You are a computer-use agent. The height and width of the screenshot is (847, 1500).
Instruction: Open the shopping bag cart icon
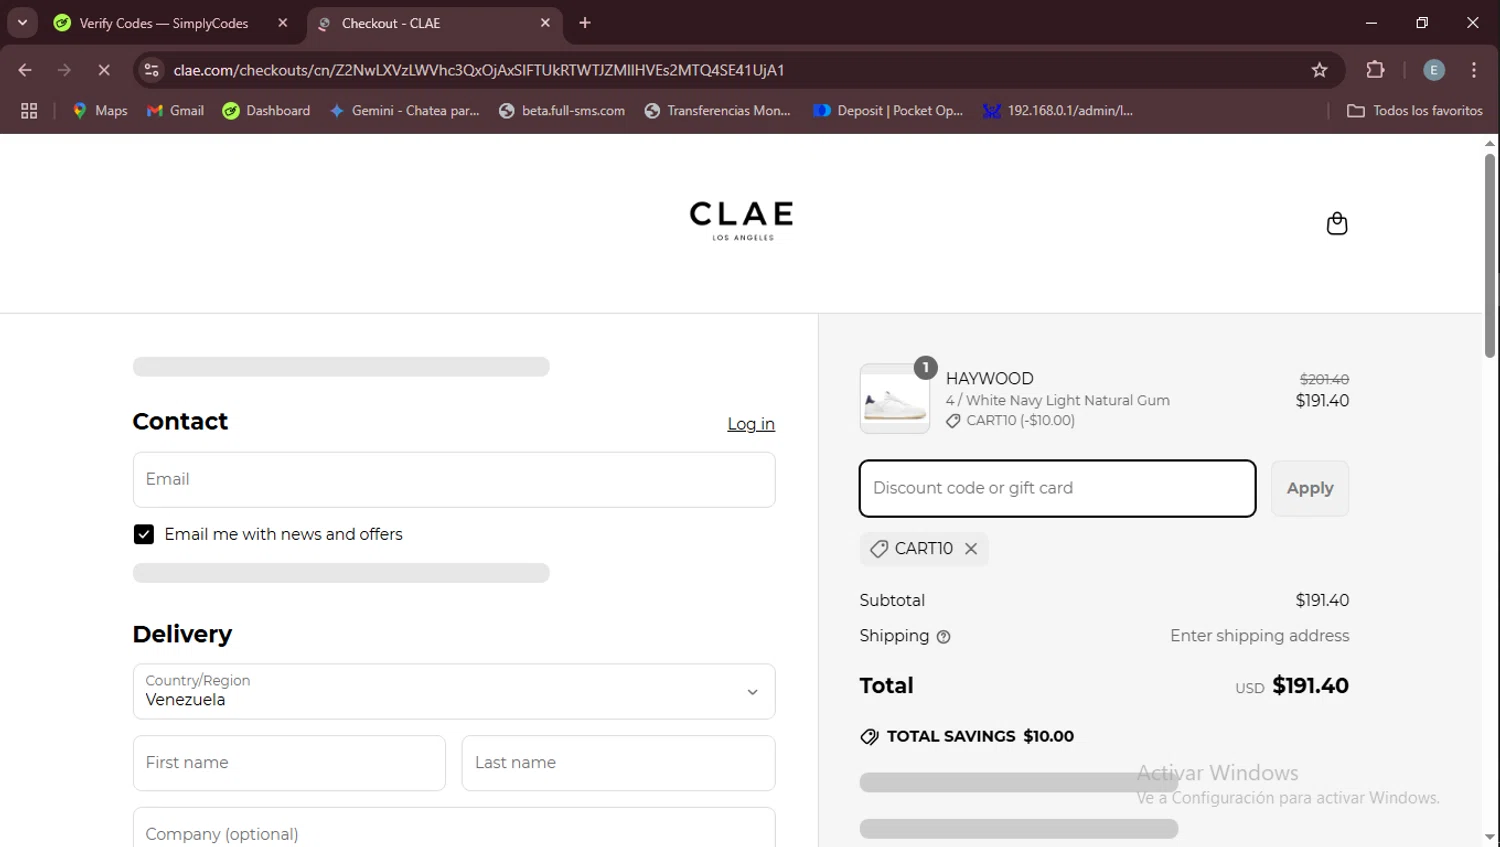(x=1336, y=223)
